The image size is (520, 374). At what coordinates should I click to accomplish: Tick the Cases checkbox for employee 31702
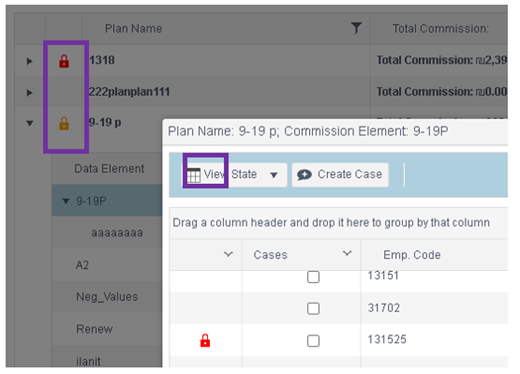point(313,308)
